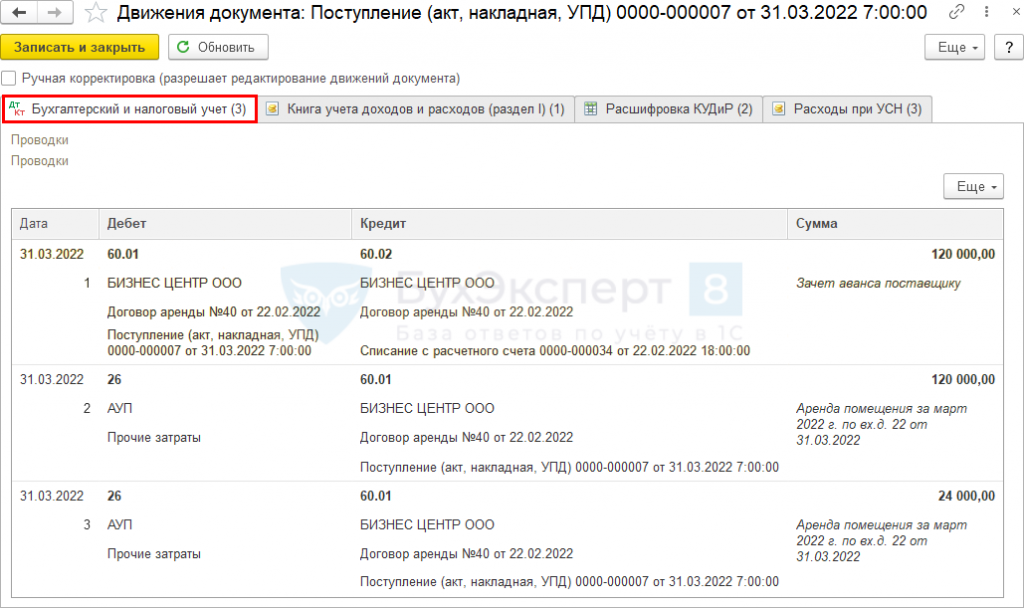Open the Еще dropdown above the table
The height and width of the screenshot is (608, 1024).
pyautogui.click(x=973, y=187)
